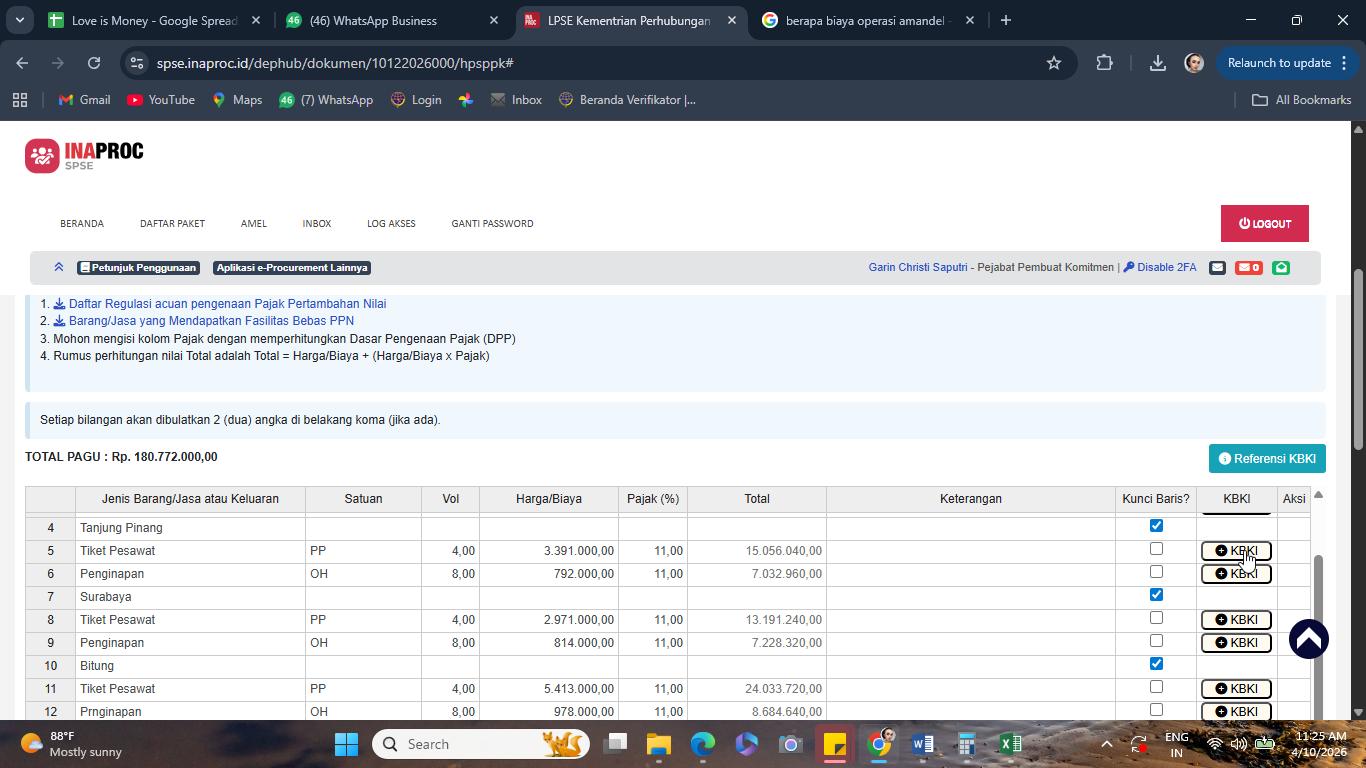Check Kunci Baris for row 9 Penginapan
Viewport: 1366px width, 768px height.
coord(1156,641)
